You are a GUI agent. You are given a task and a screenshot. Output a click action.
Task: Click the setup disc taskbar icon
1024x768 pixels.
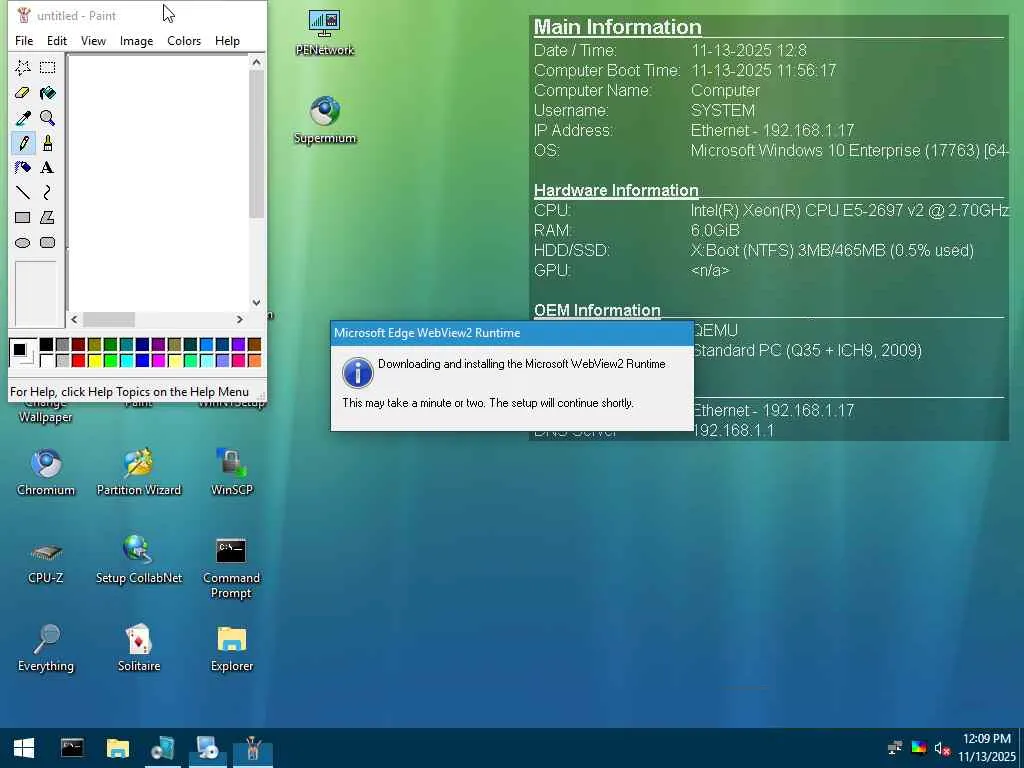click(208, 748)
